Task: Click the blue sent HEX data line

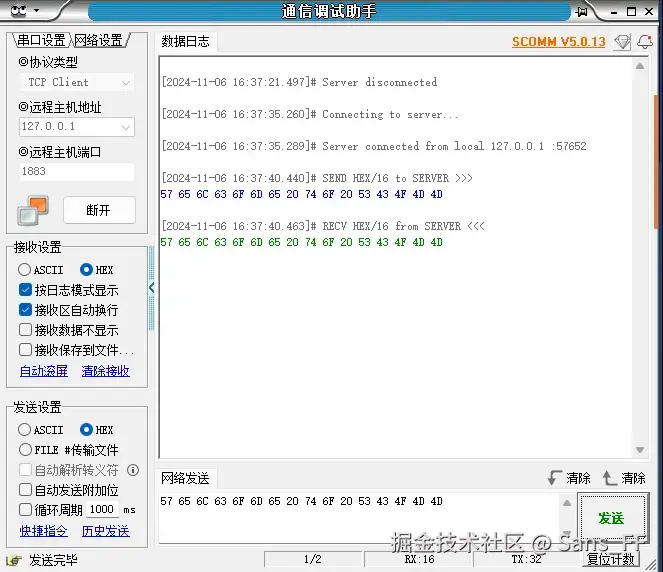Action: point(301,194)
